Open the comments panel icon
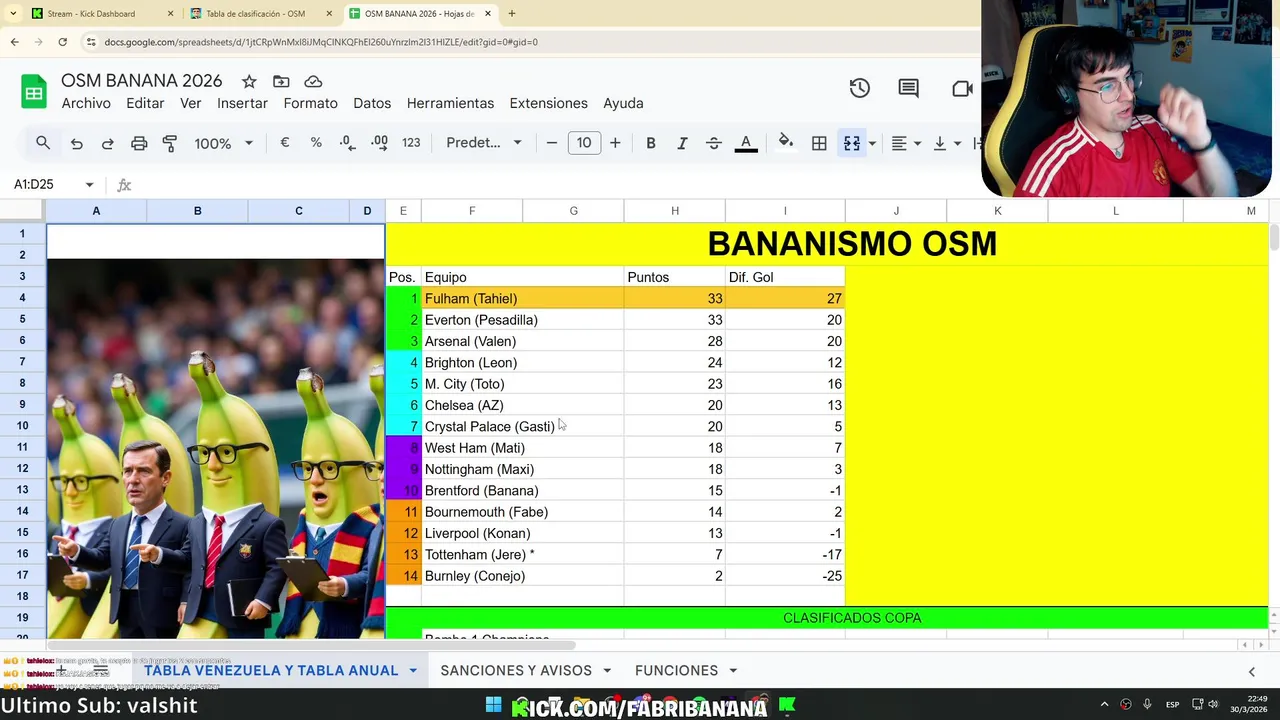The image size is (1280, 720). click(x=908, y=88)
